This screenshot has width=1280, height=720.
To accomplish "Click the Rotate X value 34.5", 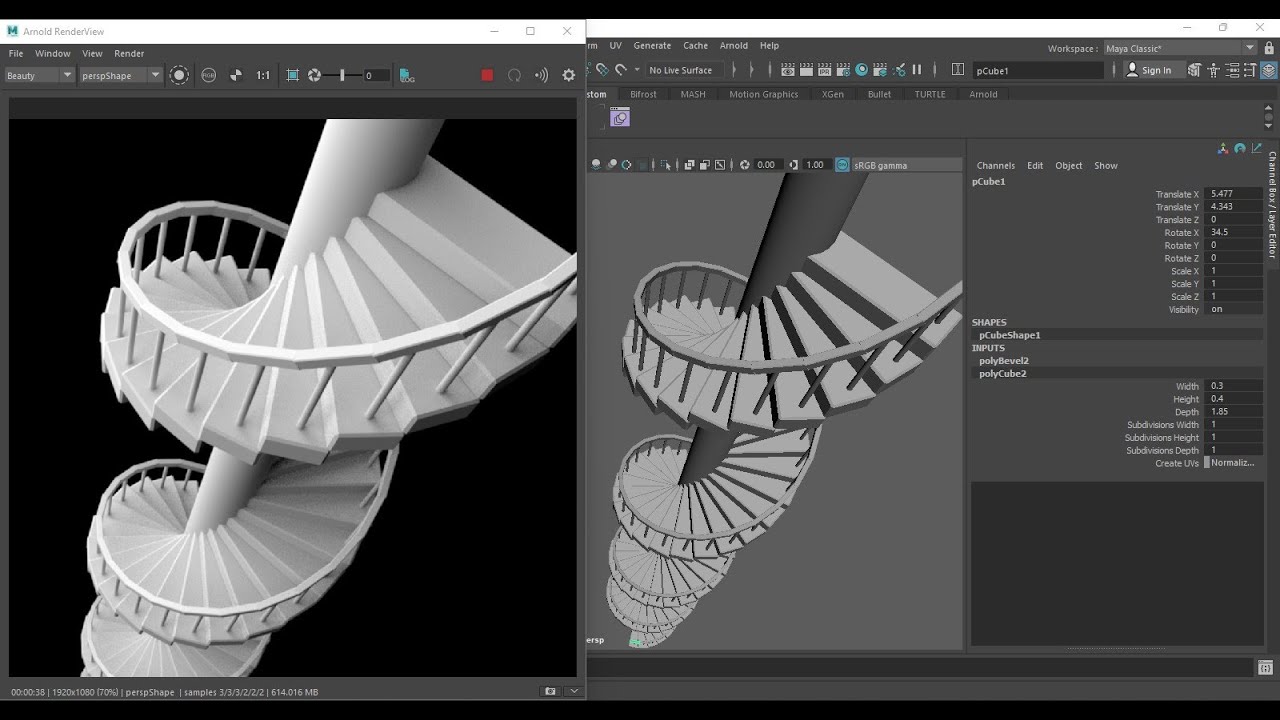I will point(1235,232).
